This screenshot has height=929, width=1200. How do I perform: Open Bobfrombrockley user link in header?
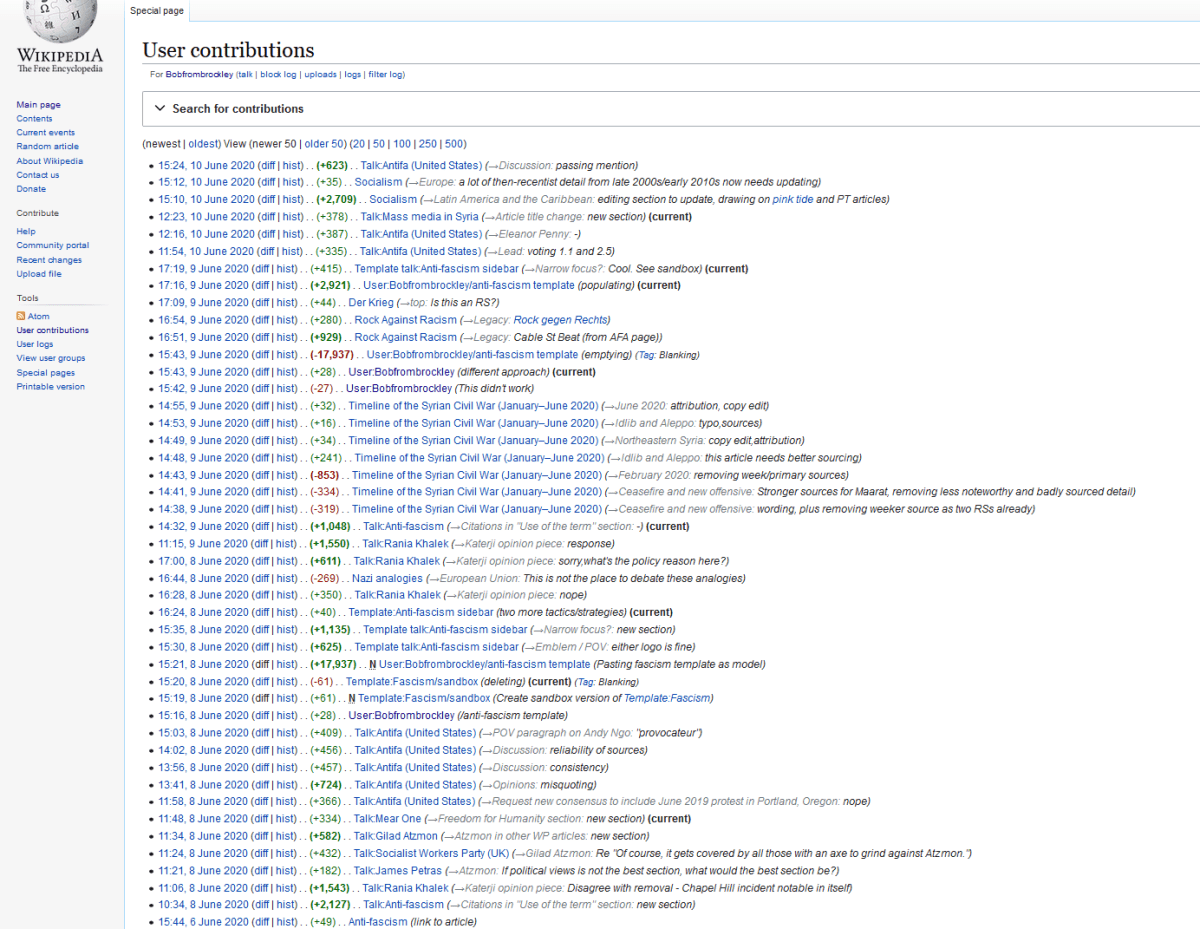tap(199, 74)
